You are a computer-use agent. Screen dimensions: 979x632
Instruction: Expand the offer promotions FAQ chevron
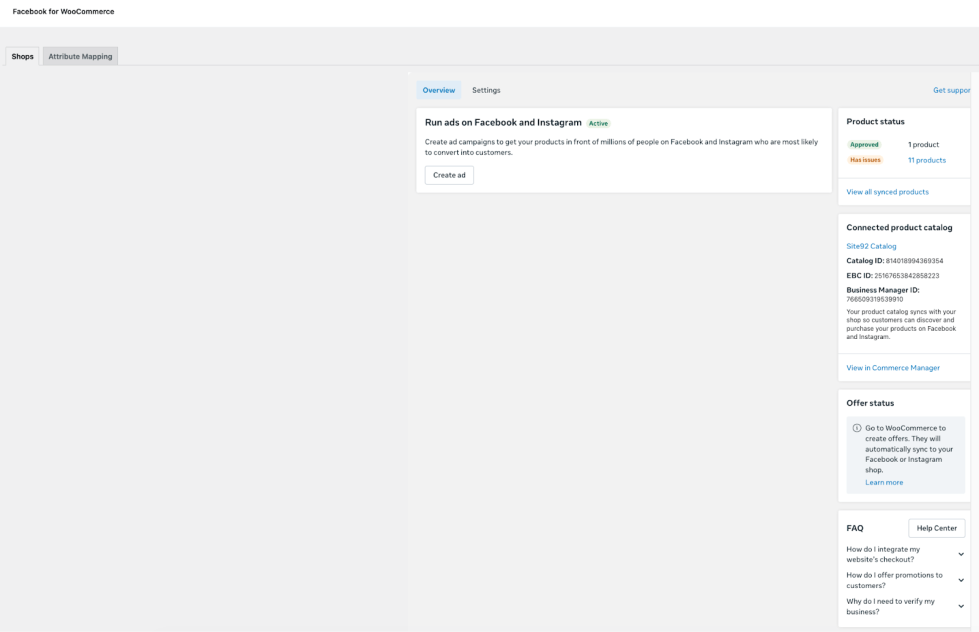[x=961, y=580]
